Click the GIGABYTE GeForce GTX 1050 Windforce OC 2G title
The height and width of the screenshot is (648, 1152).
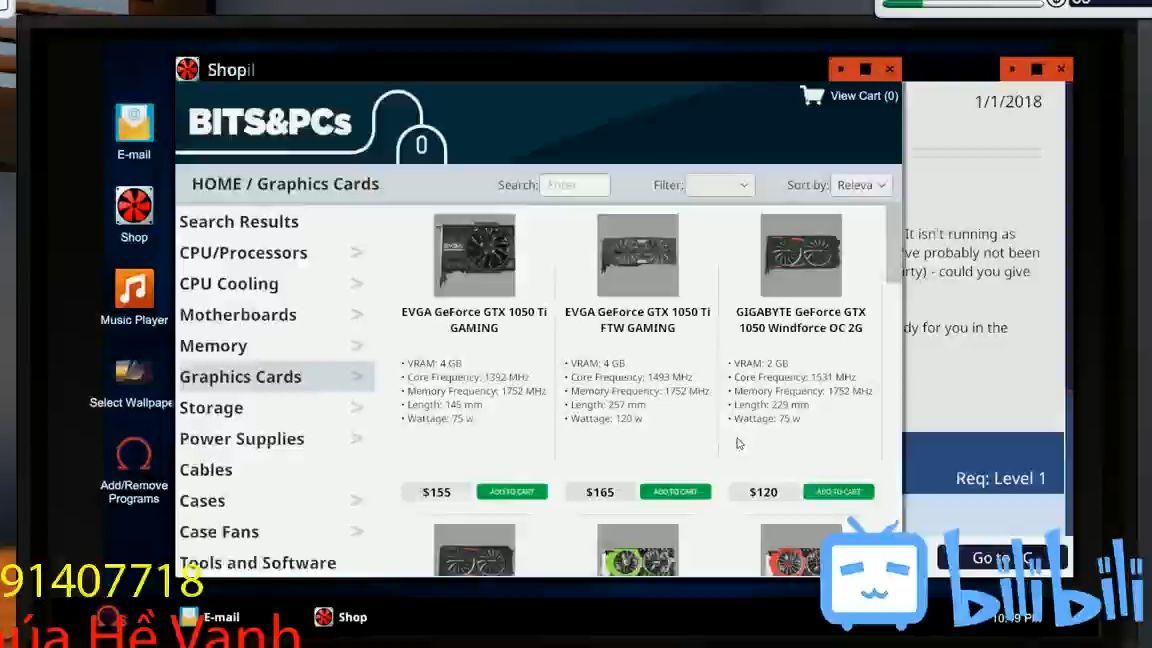(x=801, y=320)
